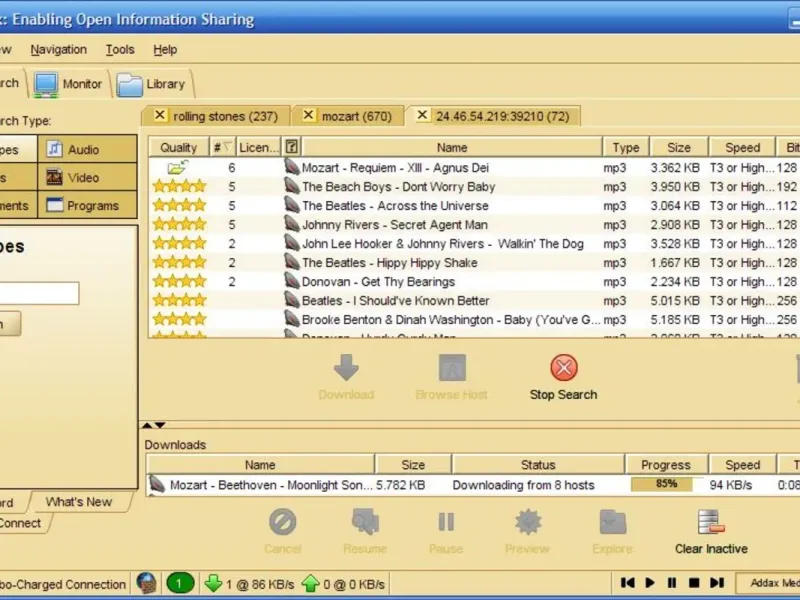The image size is (800, 600).
Task: Click the green connection quality indicator
Action: [180, 583]
